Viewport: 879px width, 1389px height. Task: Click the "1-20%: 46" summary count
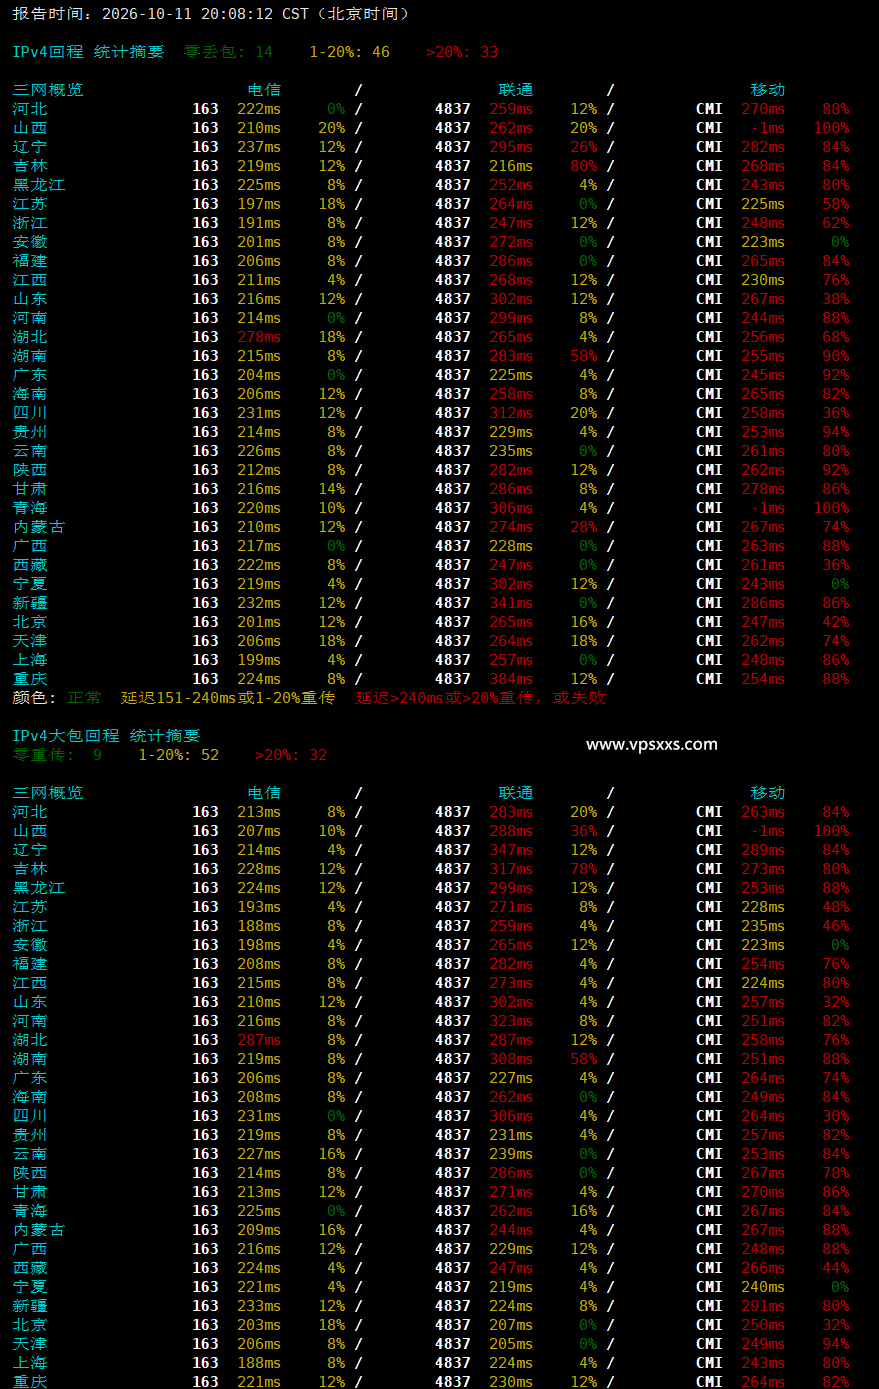tap(349, 52)
